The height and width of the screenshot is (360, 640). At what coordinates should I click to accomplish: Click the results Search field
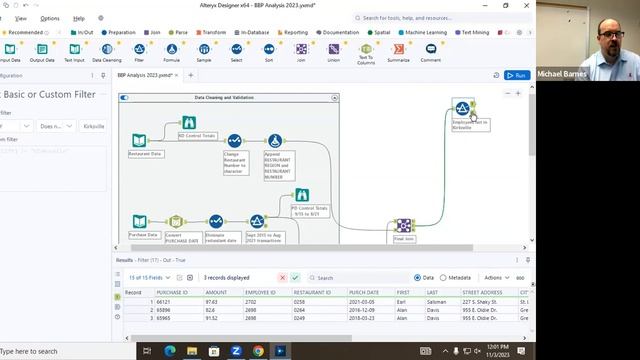tap(358, 278)
